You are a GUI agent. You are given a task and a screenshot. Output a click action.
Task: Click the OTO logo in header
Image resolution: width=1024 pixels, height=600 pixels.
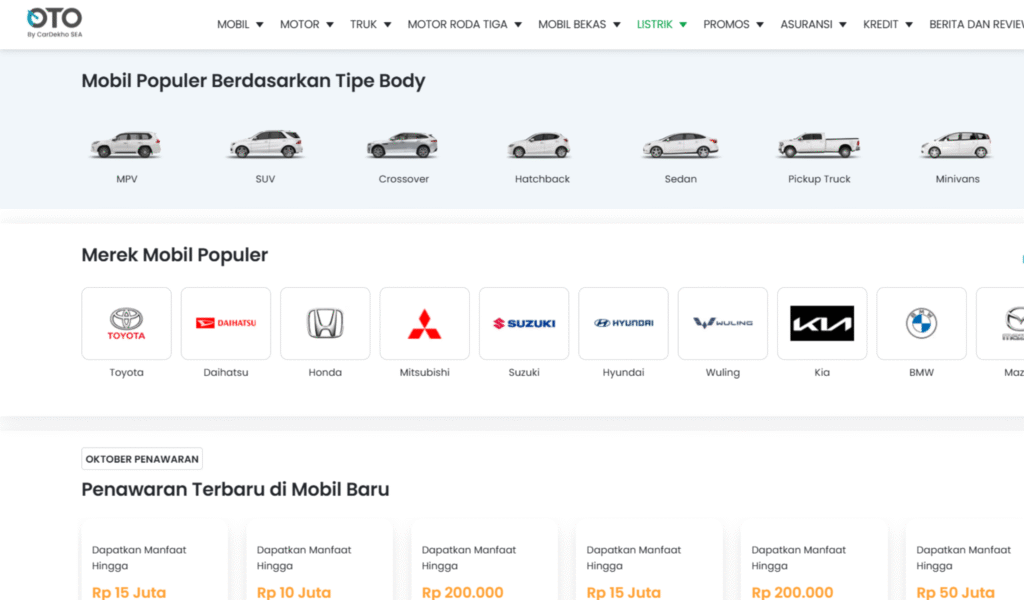[x=54, y=23]
